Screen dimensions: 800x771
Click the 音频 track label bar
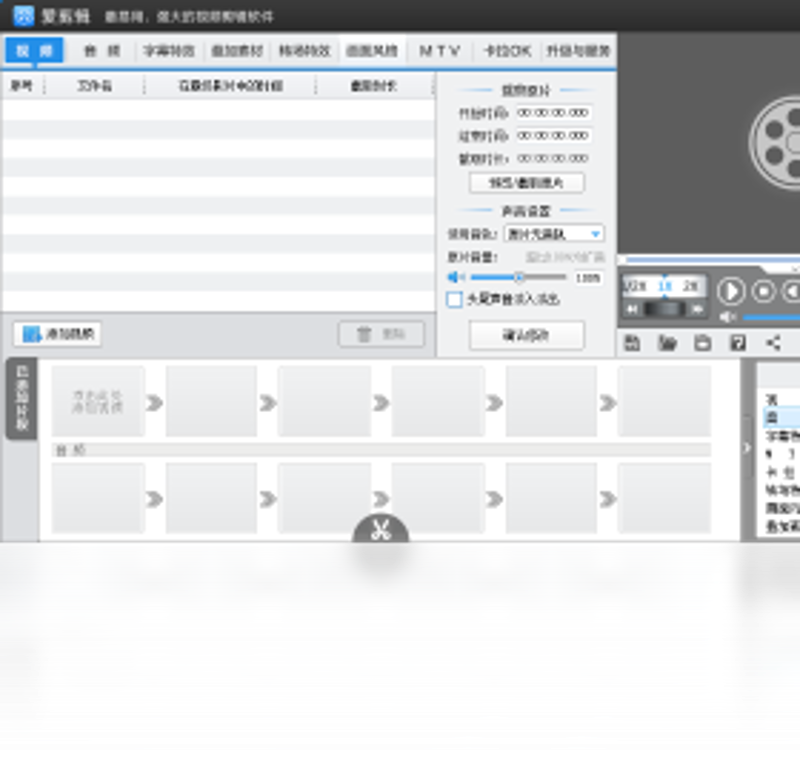click(381, 450)
